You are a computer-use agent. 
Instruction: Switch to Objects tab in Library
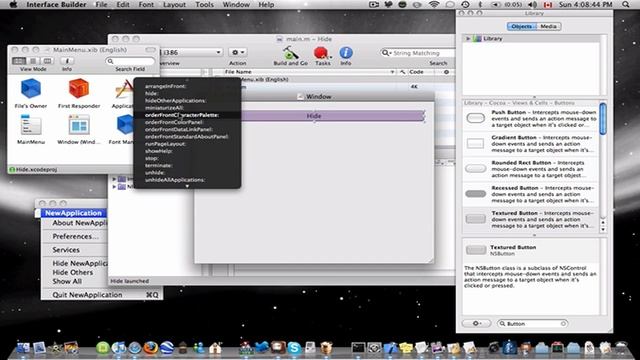coord(522,26)
